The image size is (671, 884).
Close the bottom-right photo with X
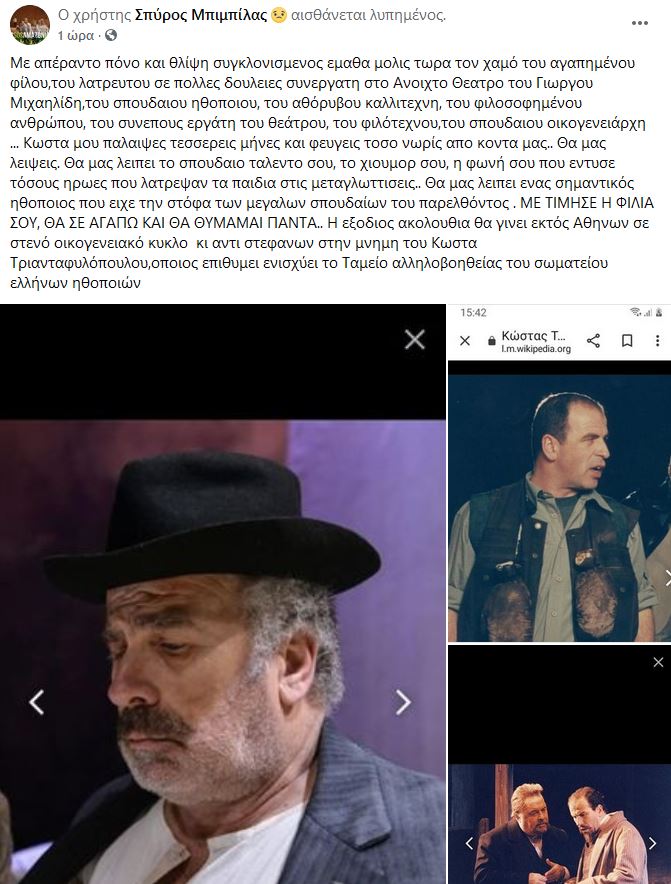[x=658, y=662]
